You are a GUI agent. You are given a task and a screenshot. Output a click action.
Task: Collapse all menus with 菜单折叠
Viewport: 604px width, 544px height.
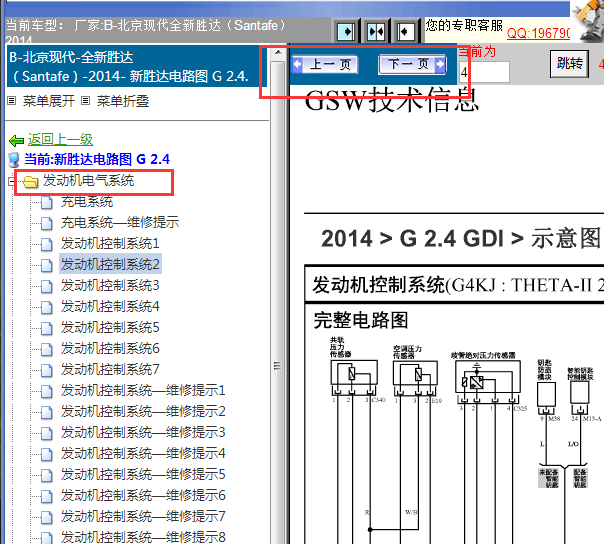click(x=122, y=101)
